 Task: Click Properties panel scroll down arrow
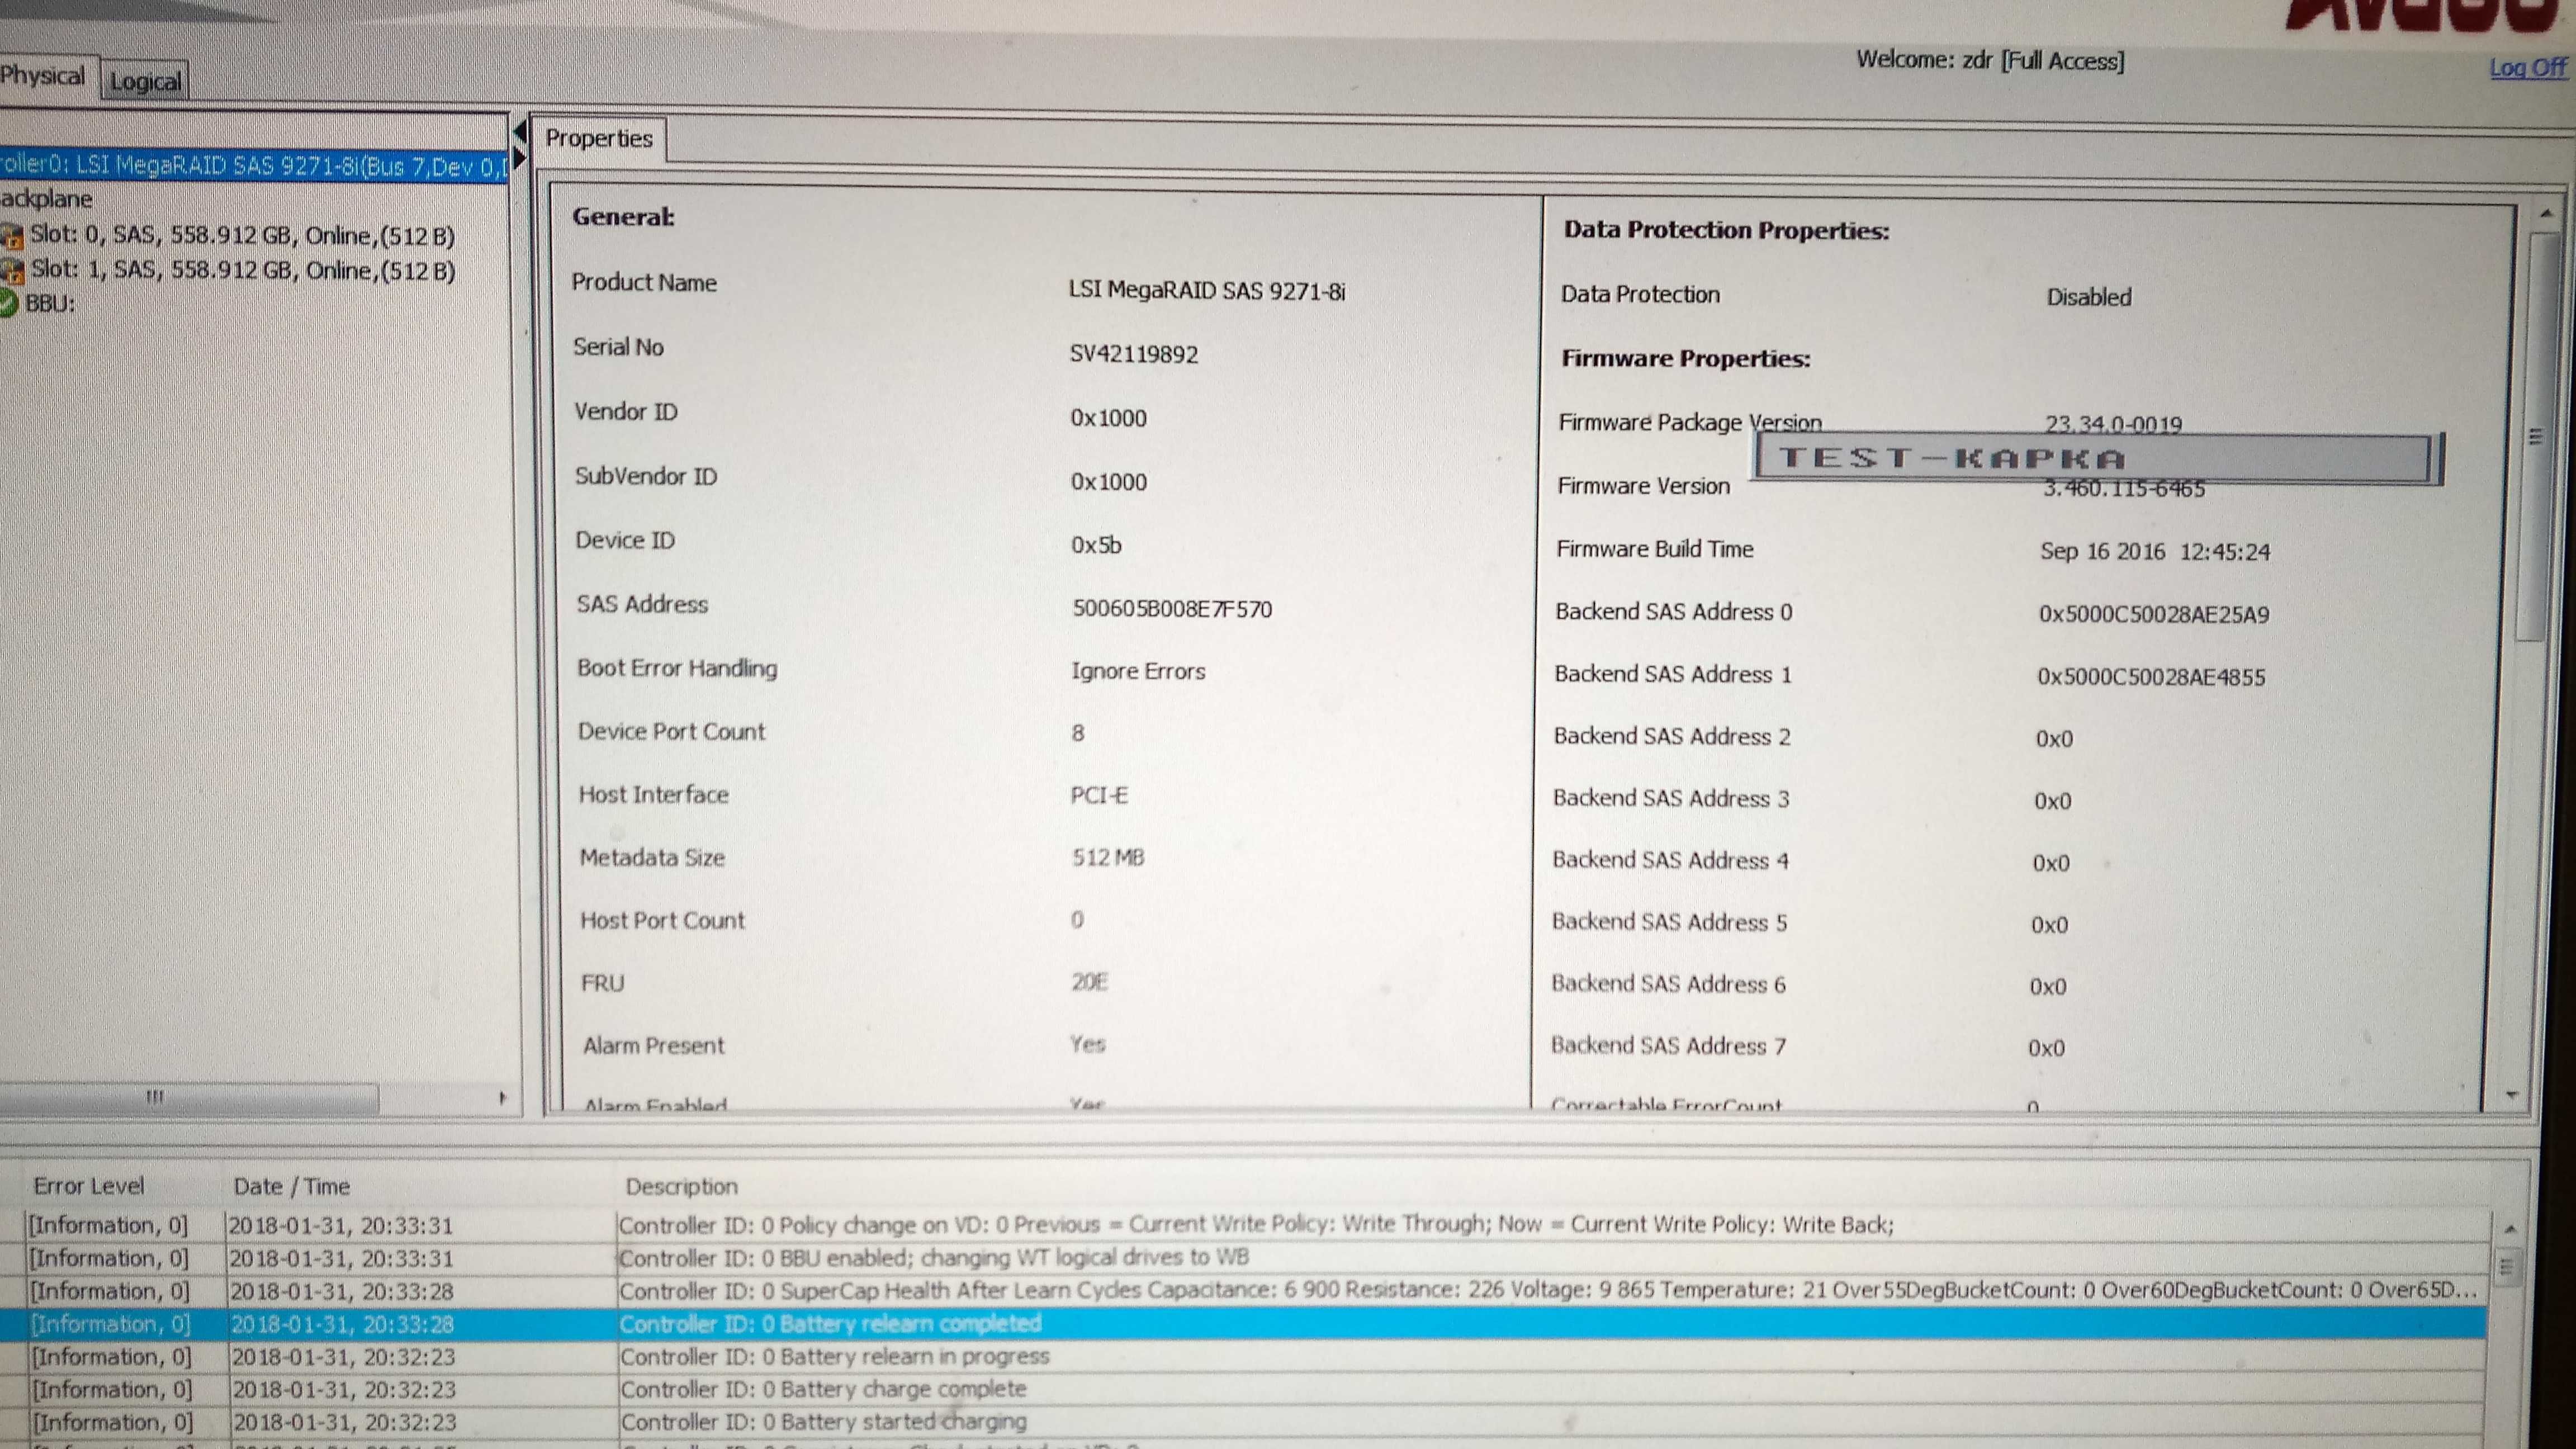pos(2511,1096)
